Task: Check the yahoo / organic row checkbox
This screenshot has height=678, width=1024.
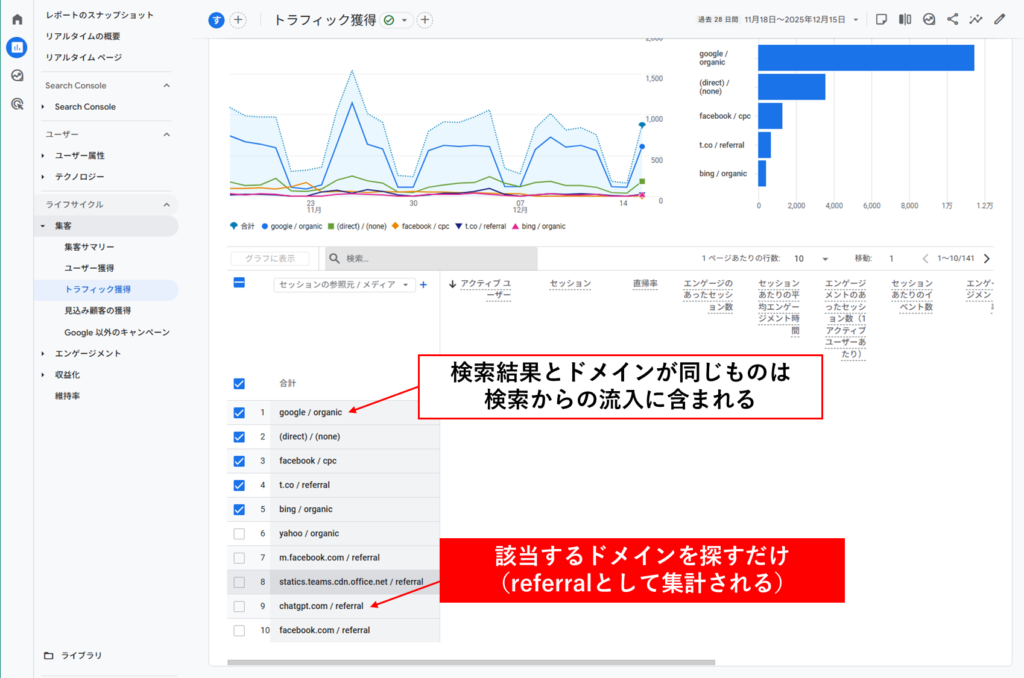Action: click(x=239, y=533)
